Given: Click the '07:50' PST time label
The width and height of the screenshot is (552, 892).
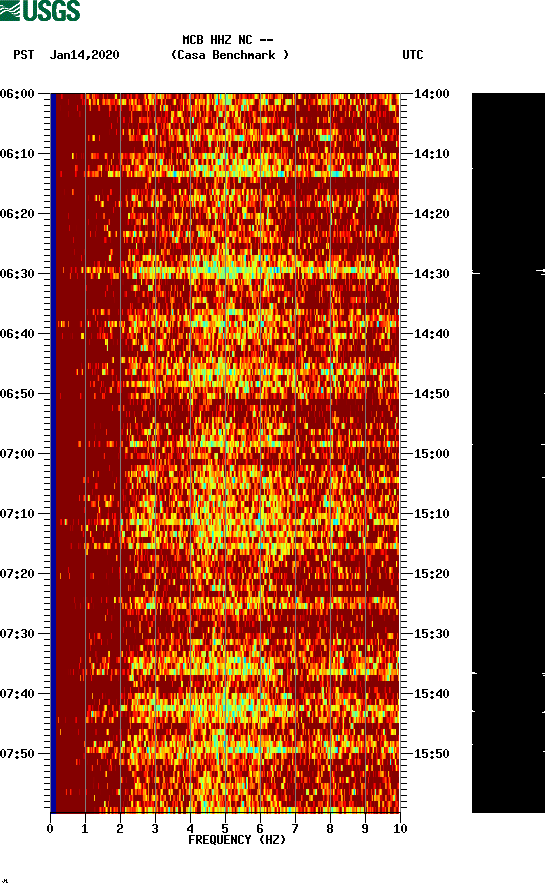Looking at the screenshot, I should [18, 754].
